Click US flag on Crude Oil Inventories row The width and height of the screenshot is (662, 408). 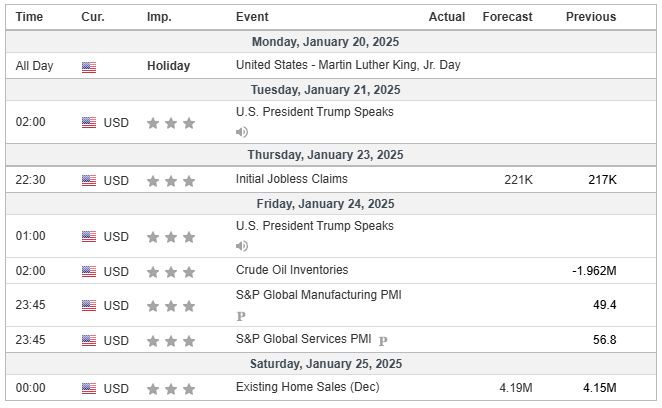[89, 271]
